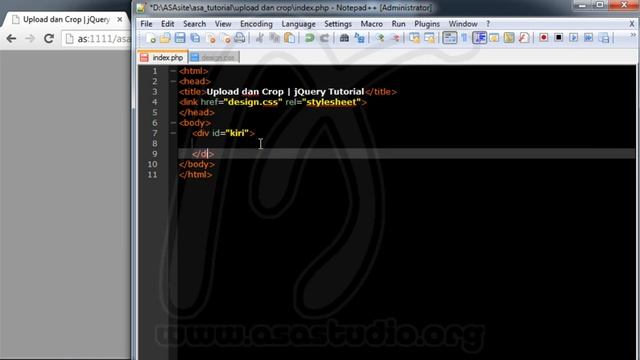The height and width of the screenshot is (360, 640).
Task: Click Chrome's back arrow button
Action: (x=11, y=38)
